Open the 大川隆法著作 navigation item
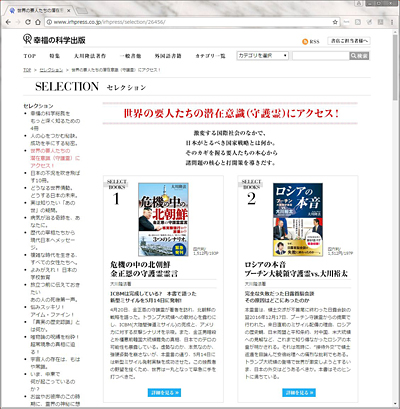The width and height of the screenshot is (400, 409). tap(90, 56)
